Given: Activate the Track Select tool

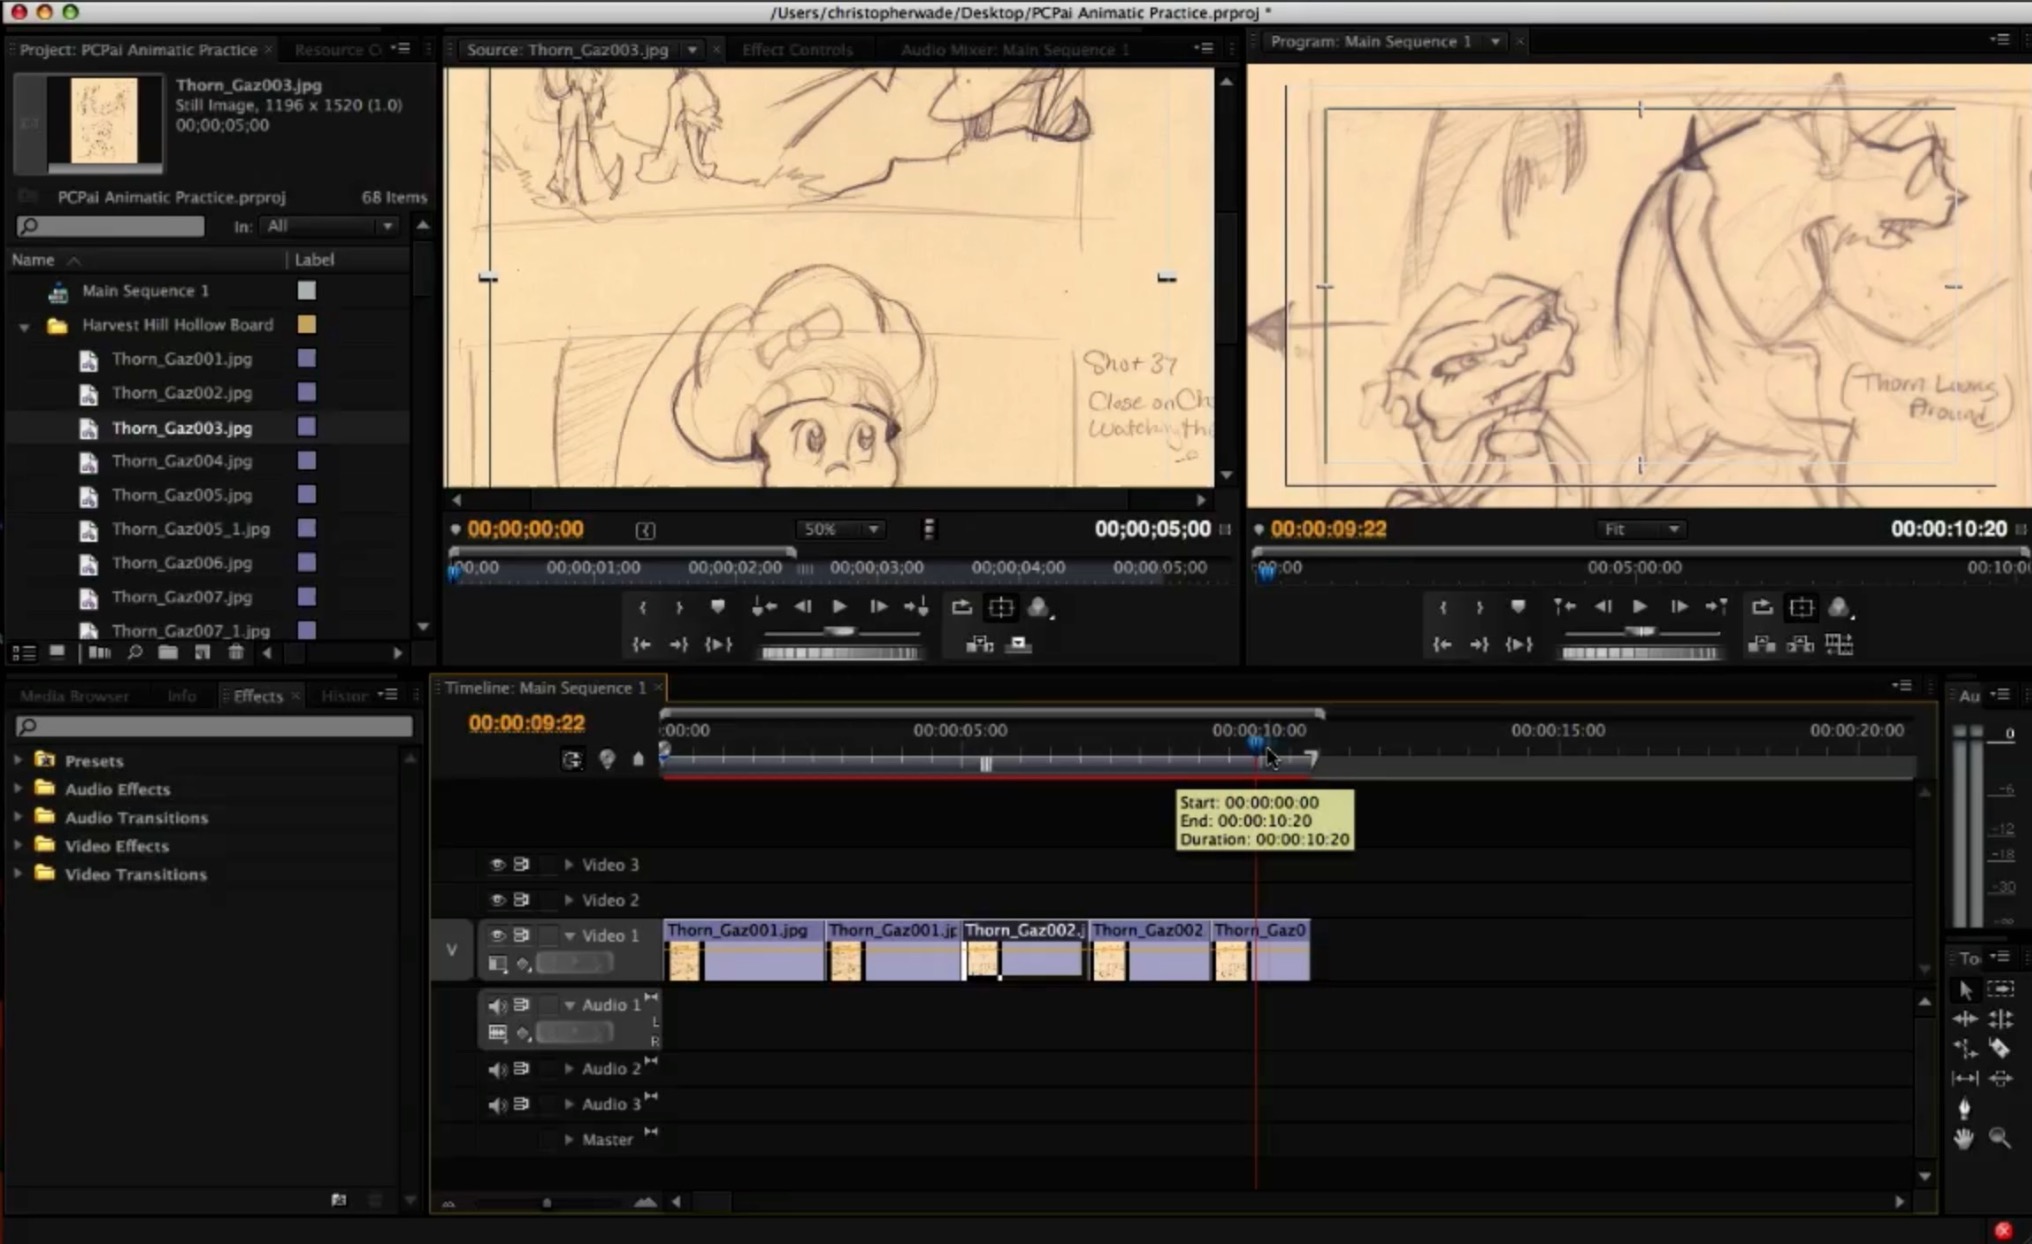Looking at the screenshot, I should [2001, 990].
